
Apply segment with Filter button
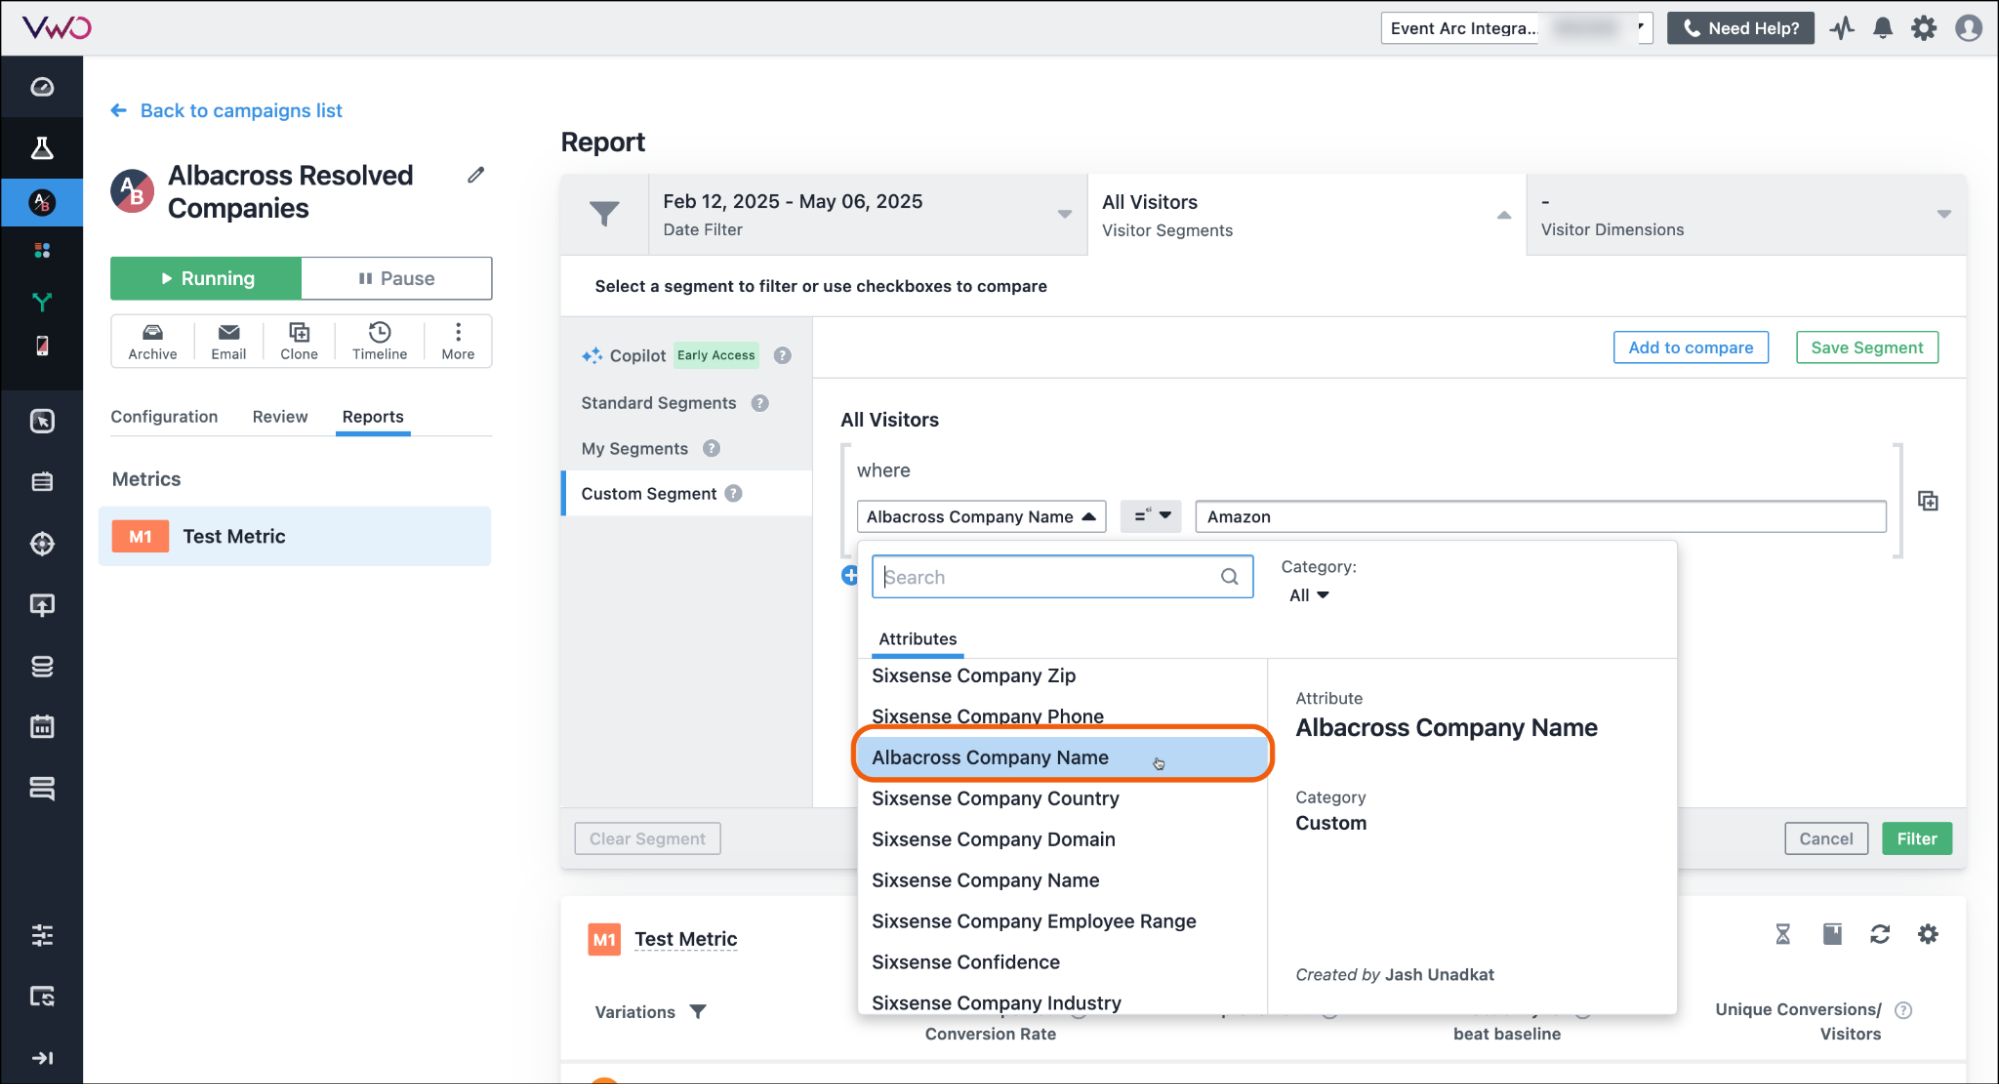click(x=1916, y=839)
